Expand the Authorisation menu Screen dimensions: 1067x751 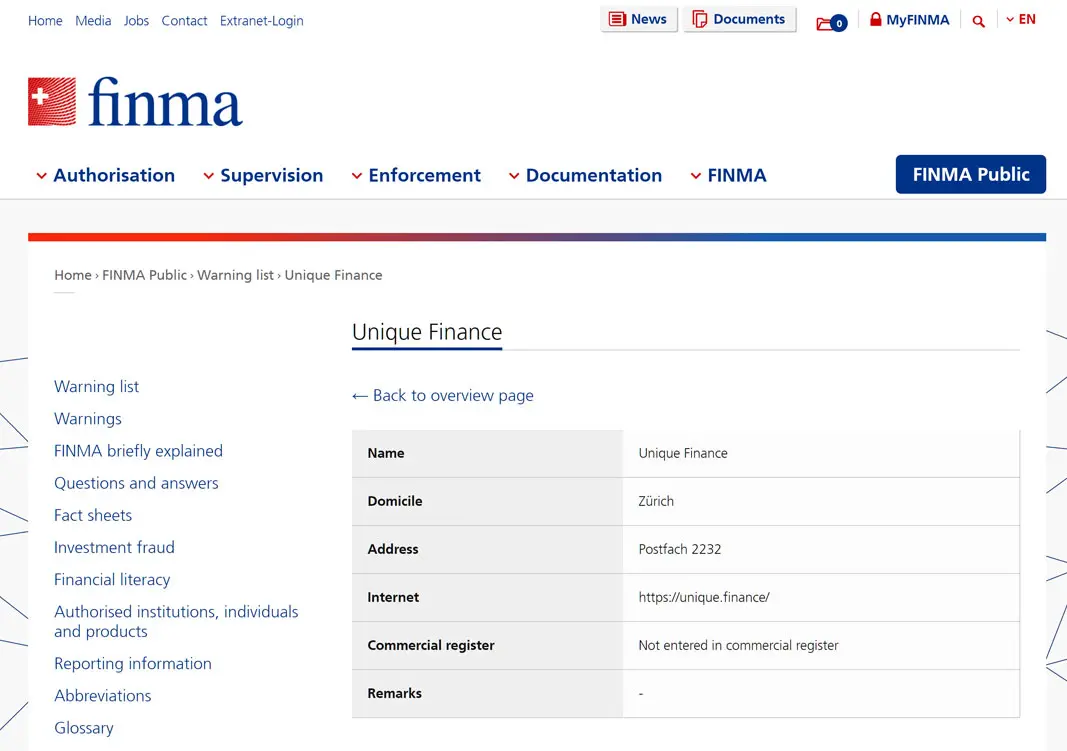click(x=105, y=176)
